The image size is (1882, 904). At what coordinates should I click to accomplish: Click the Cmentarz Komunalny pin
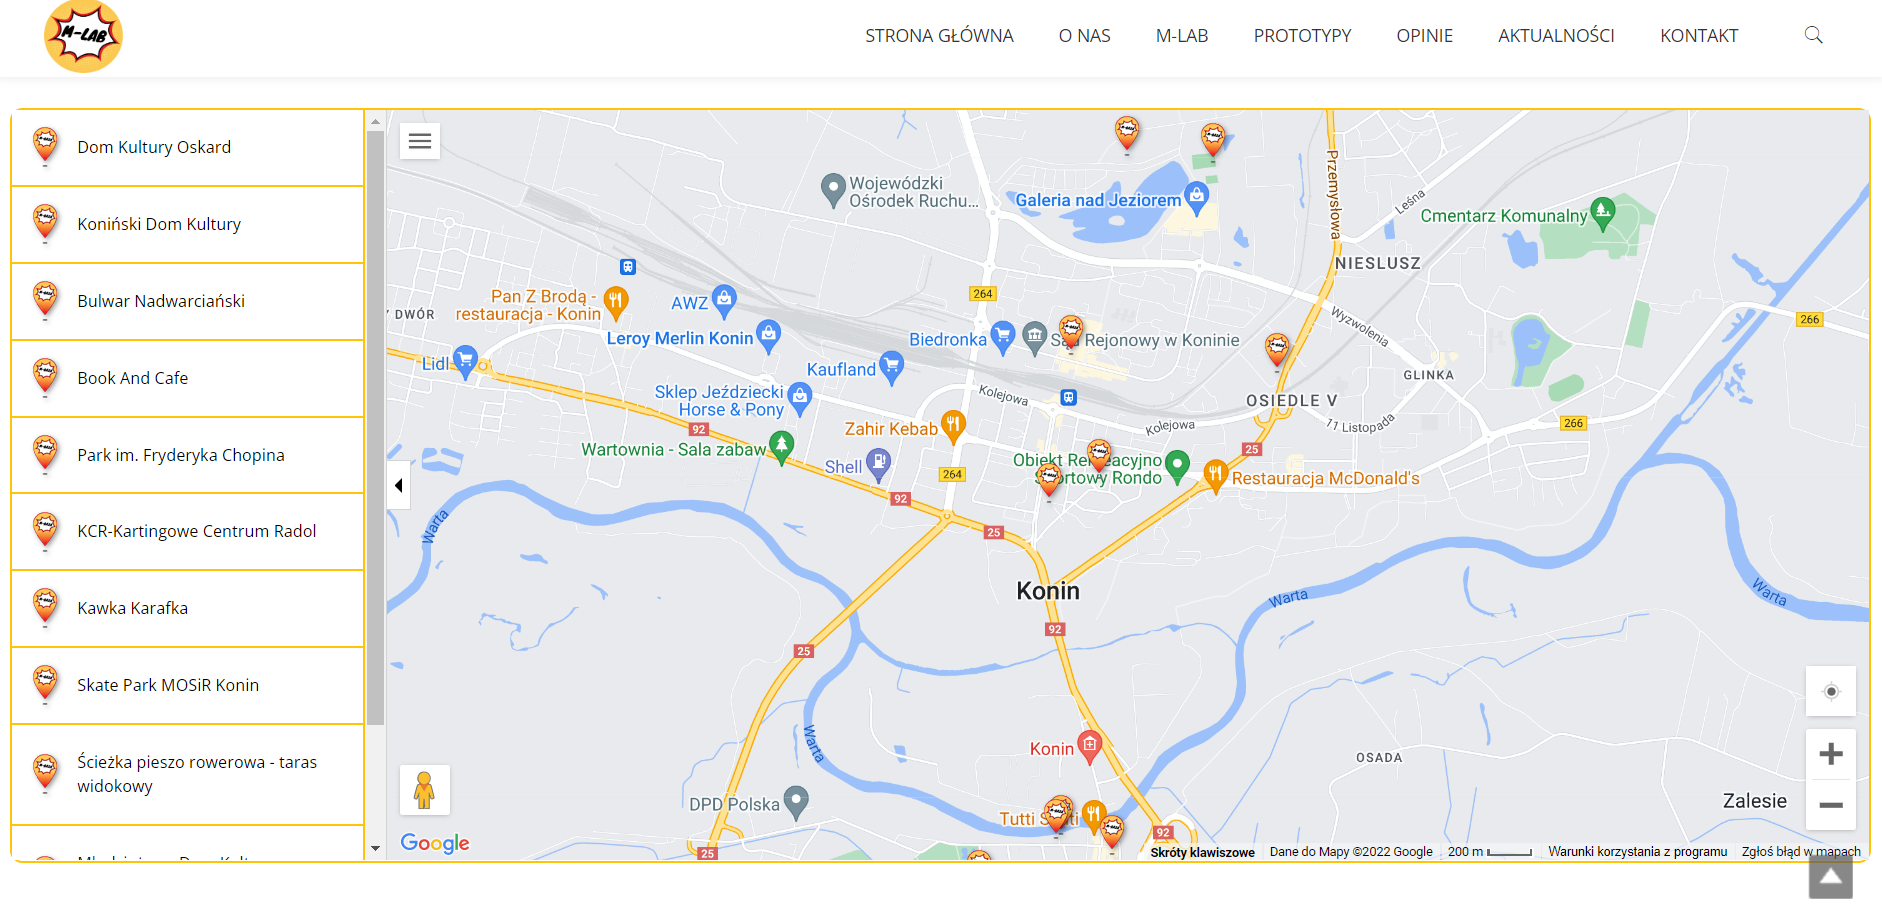coord(1602,212)
